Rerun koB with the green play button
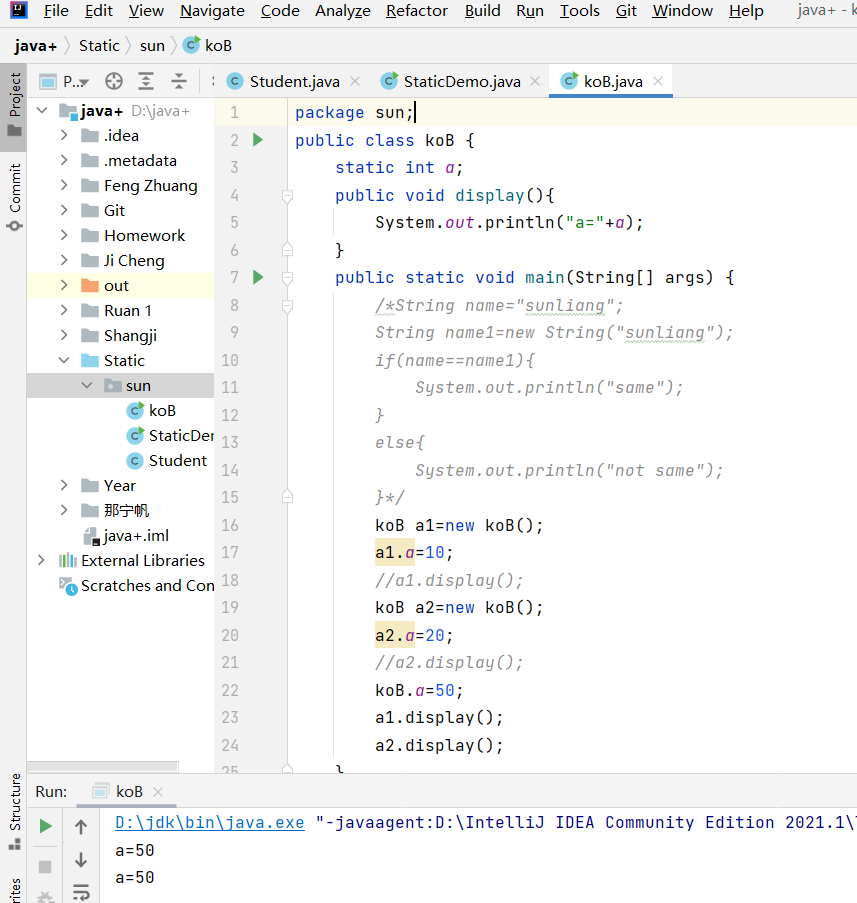 click(x=45, y=826)
